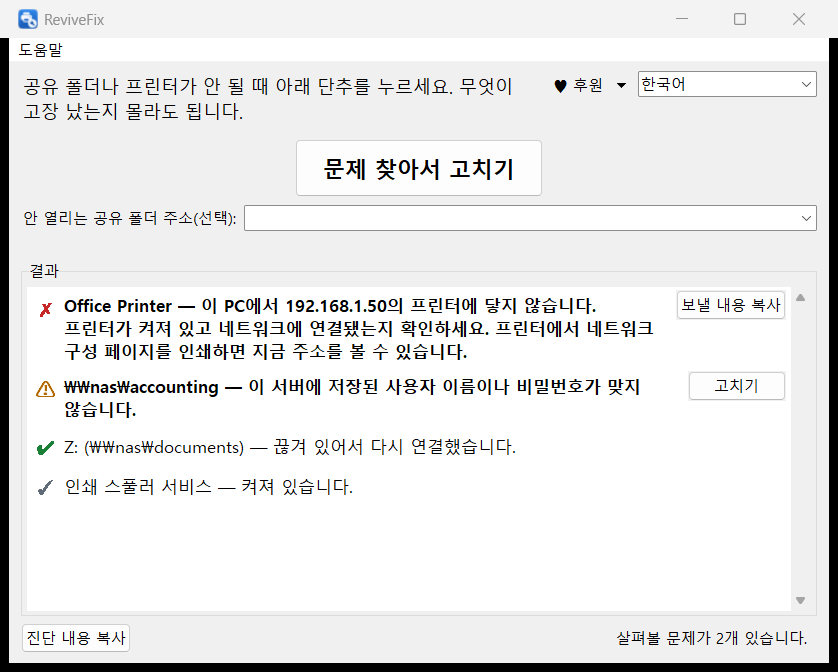Click the intro instruction text at top
The width and height of the screenshot is (838, 672).
(267, 98)
